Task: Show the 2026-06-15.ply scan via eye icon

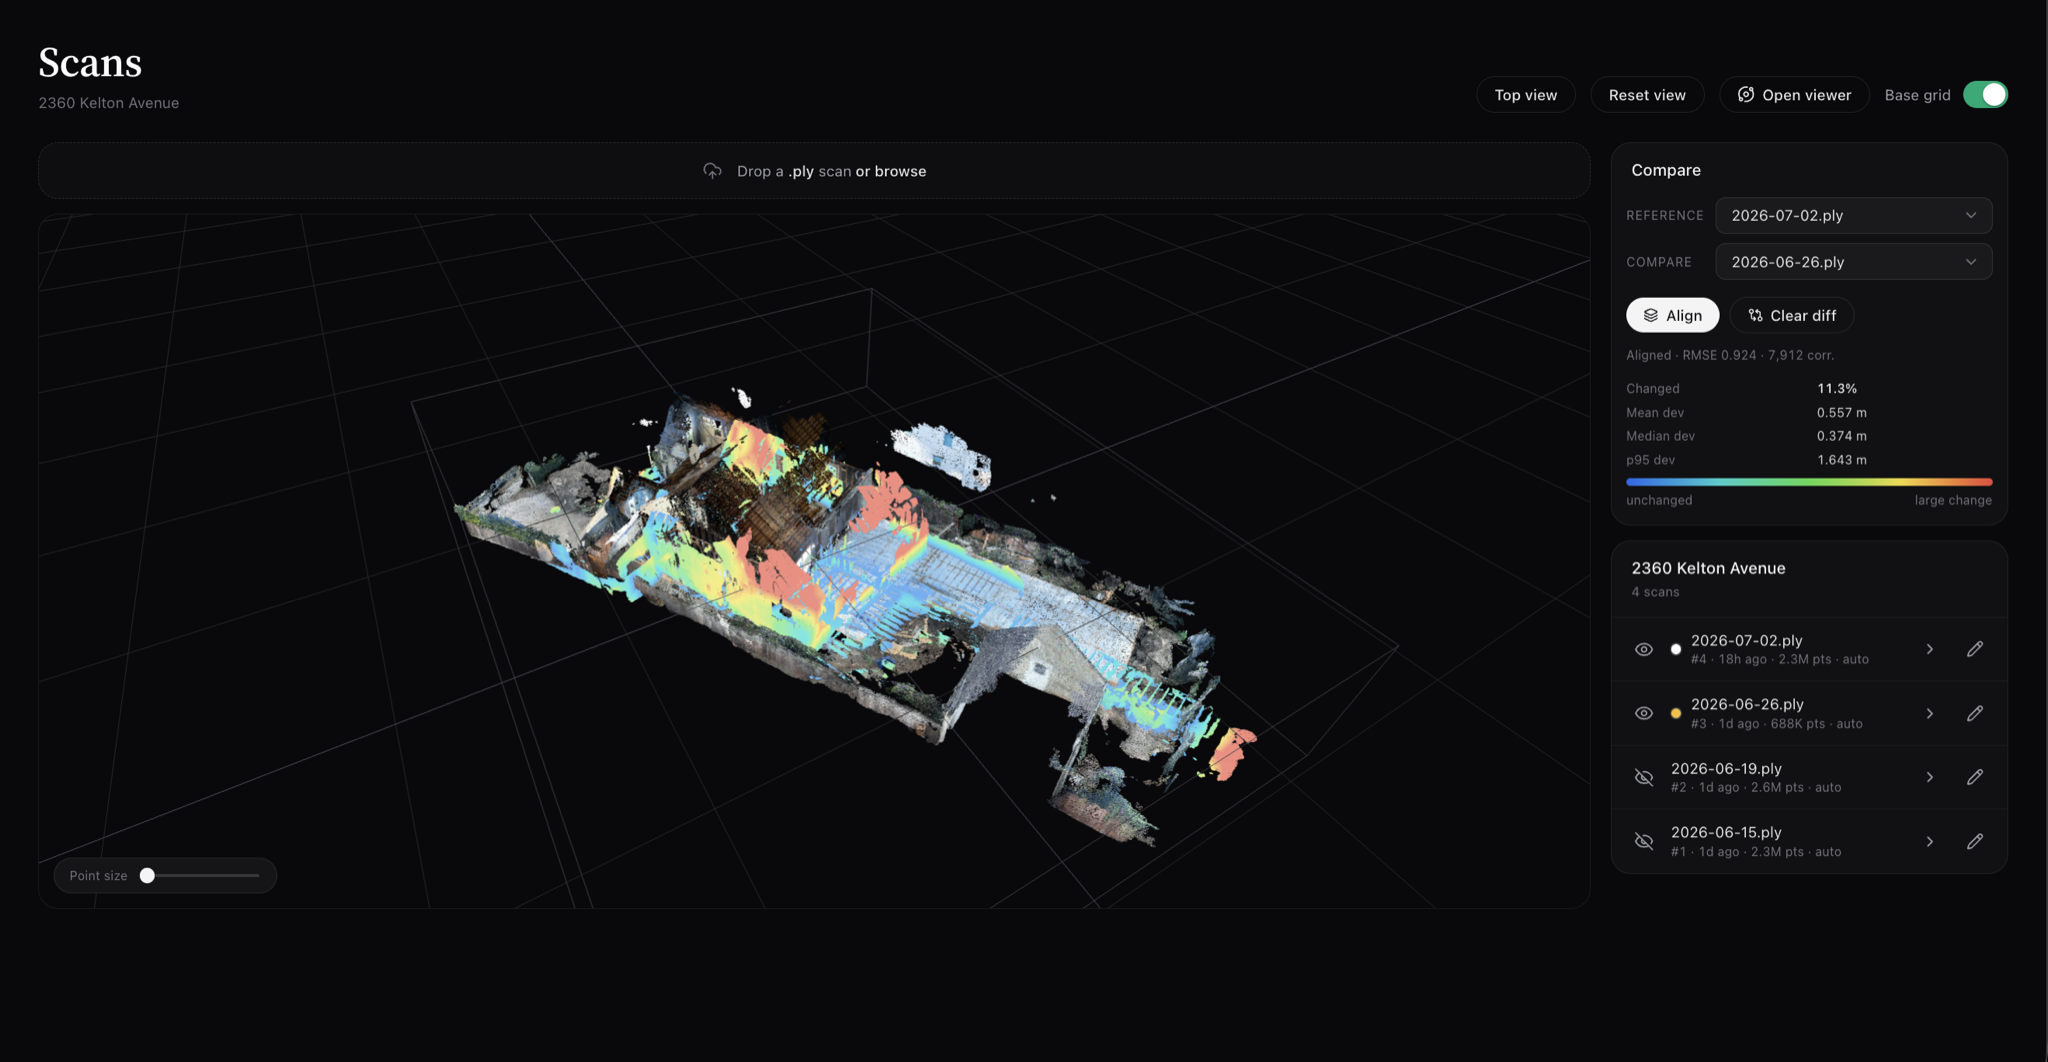Action: [x=1643, y=841]
